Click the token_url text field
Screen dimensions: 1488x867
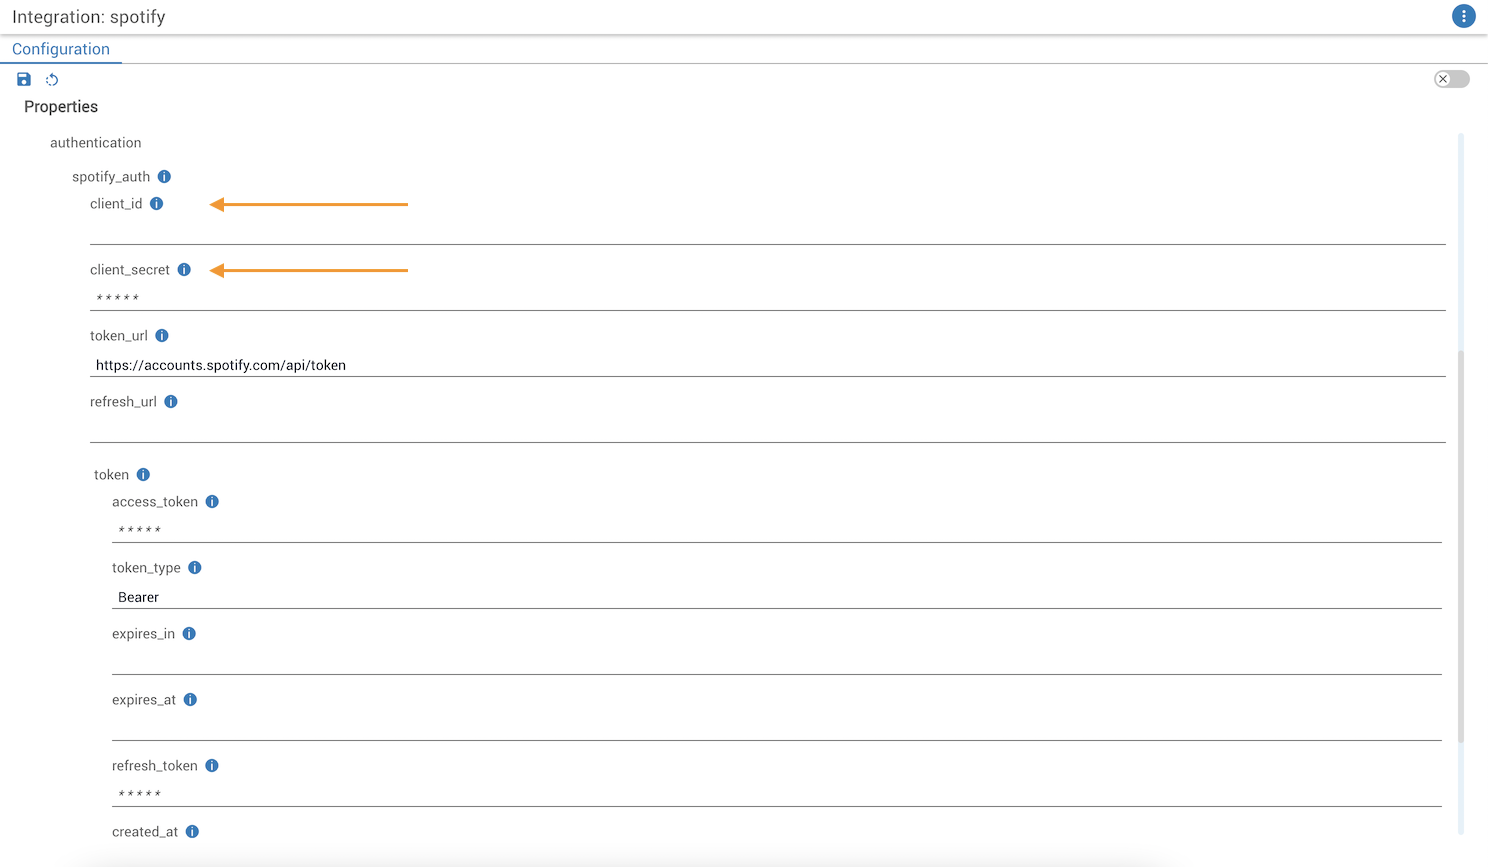point(767,365)
